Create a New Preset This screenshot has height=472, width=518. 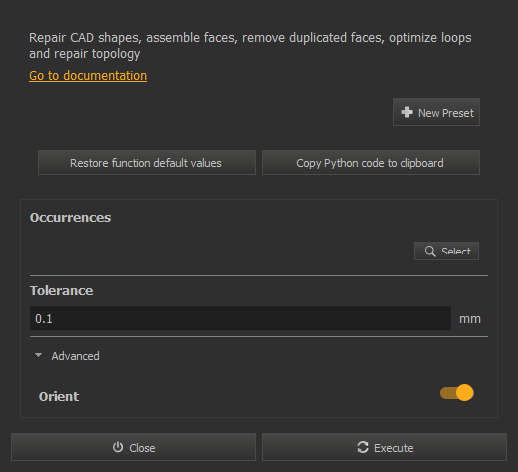[436, 112]
